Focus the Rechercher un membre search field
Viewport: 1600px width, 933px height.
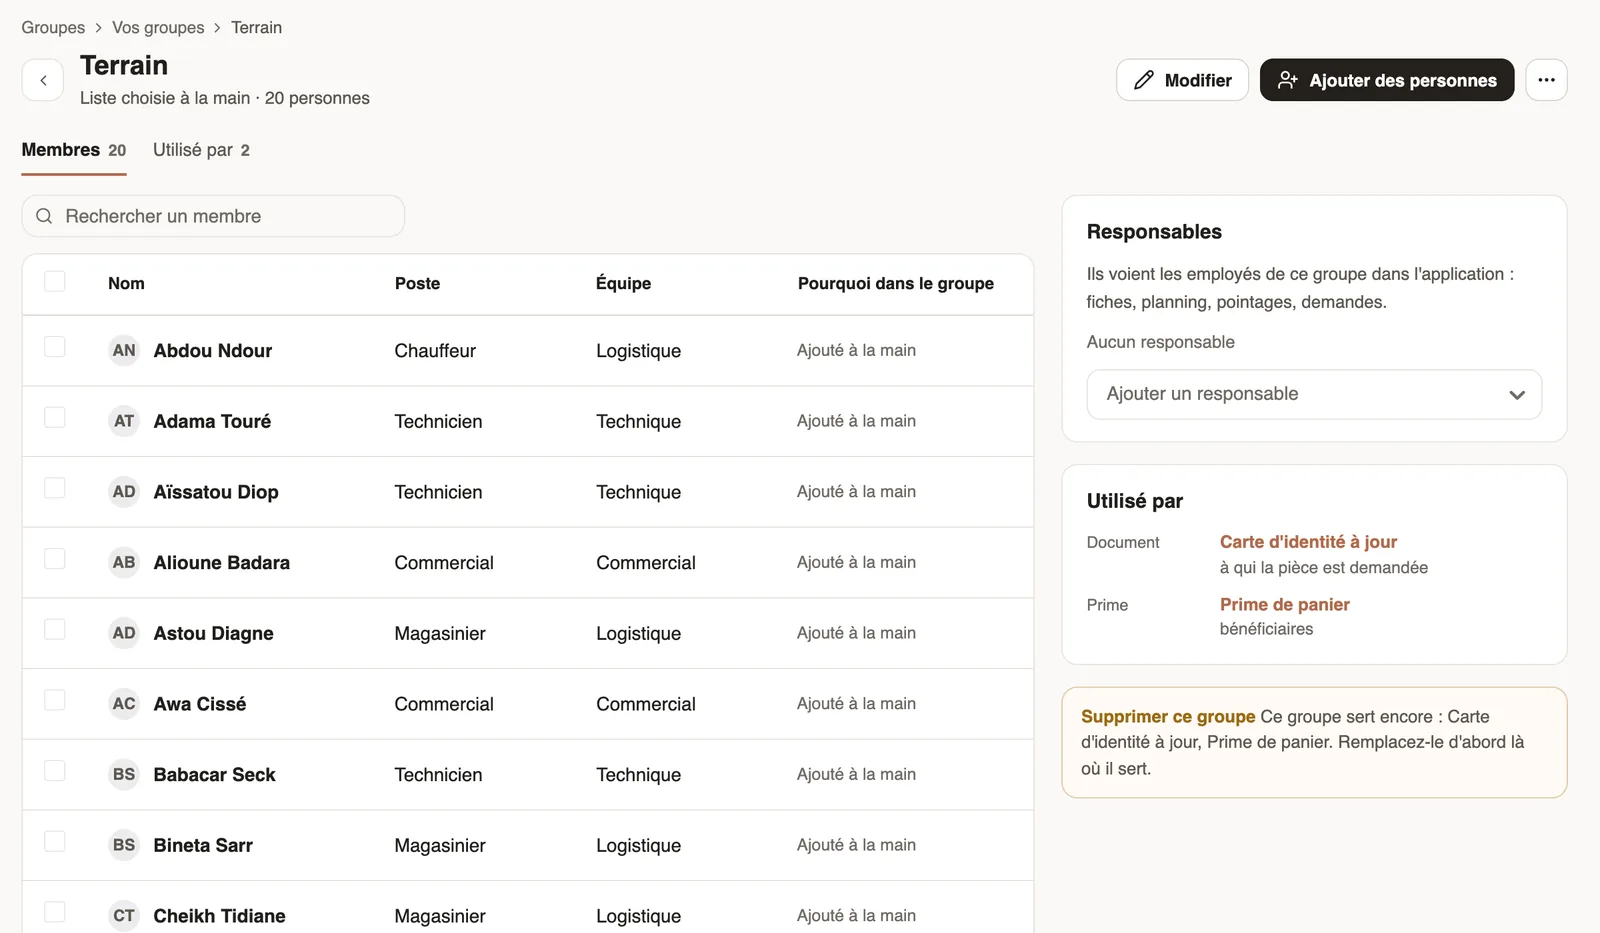[x=213, y=216]
